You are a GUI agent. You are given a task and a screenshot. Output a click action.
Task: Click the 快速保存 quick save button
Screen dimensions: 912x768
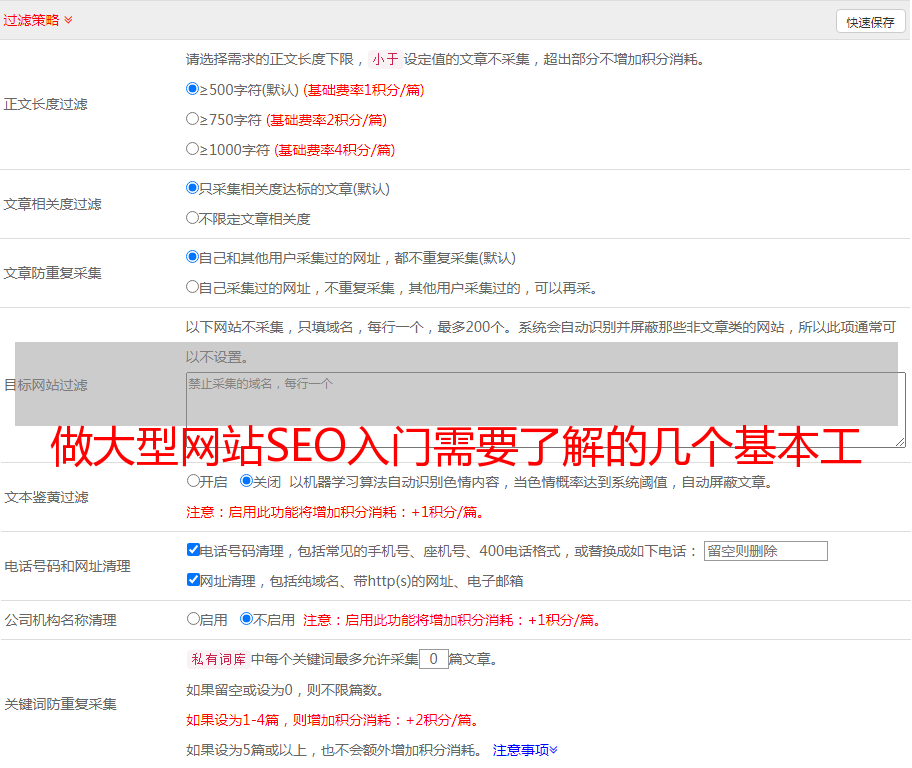tap(870, 22)
